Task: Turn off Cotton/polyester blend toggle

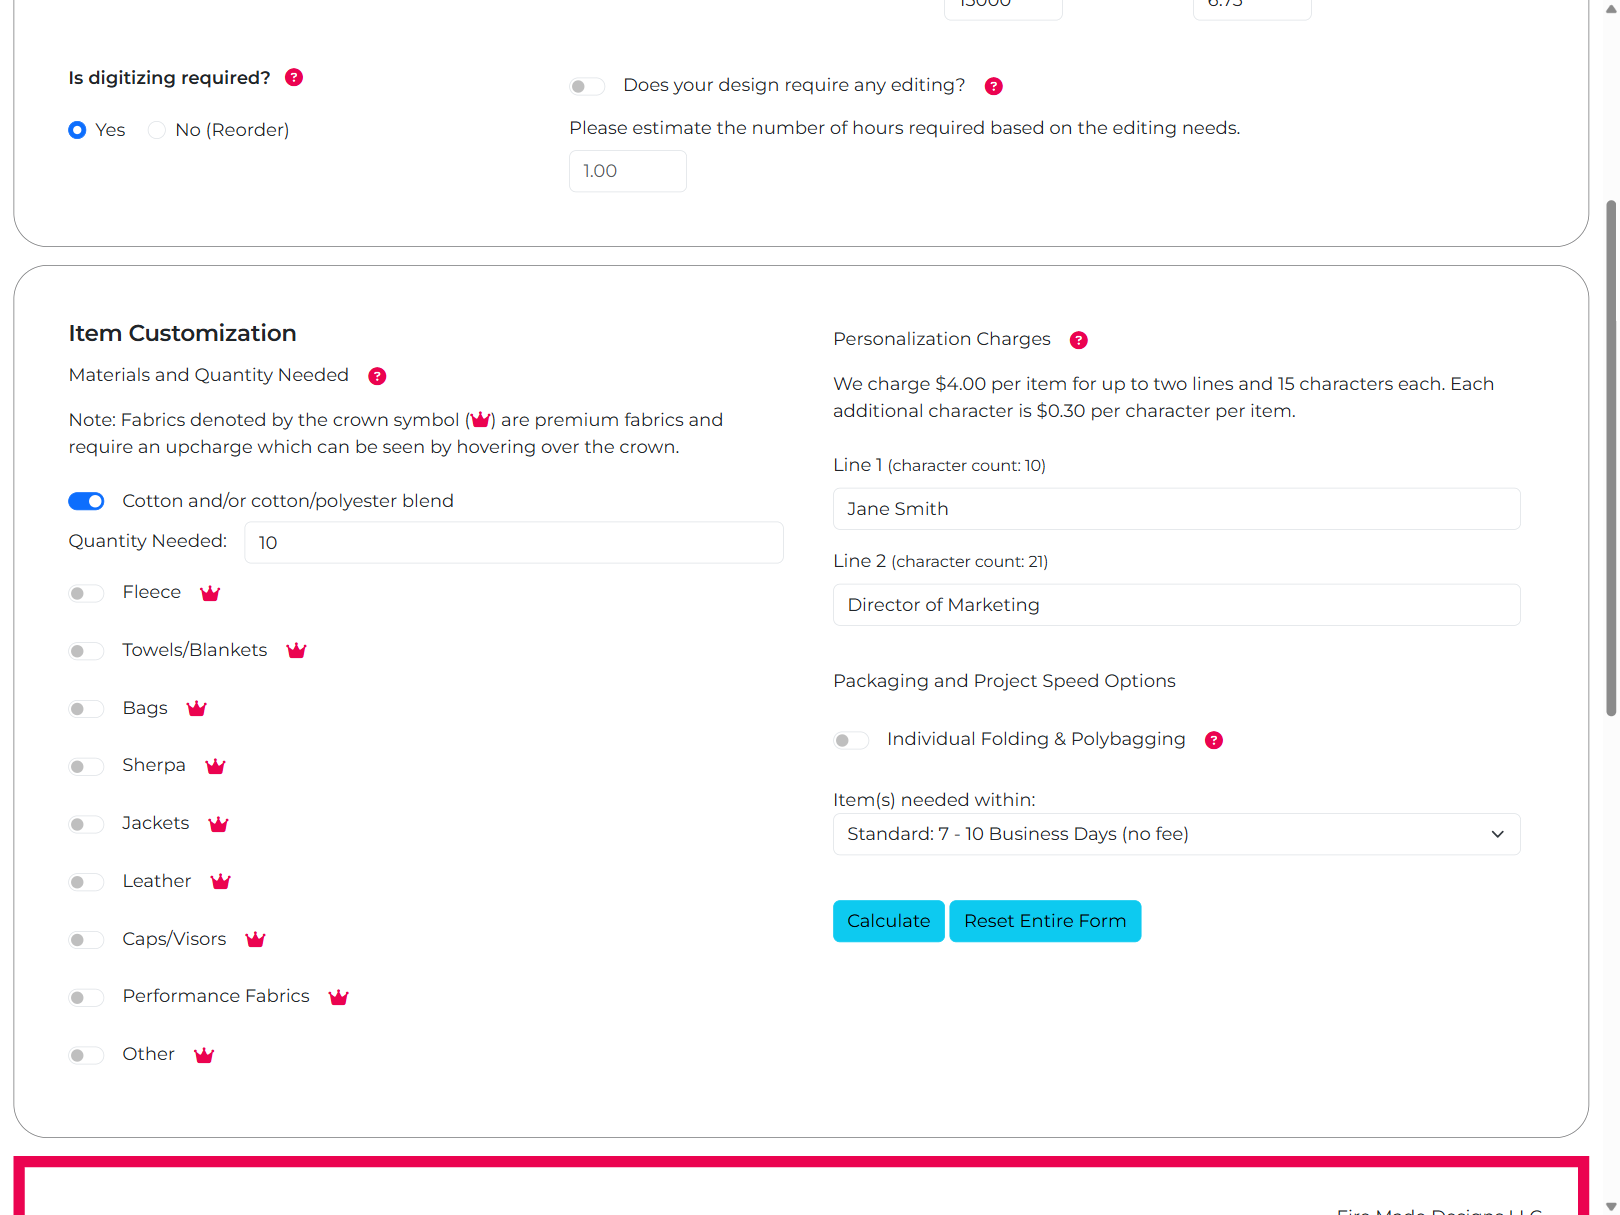Action: click(86, 501)
